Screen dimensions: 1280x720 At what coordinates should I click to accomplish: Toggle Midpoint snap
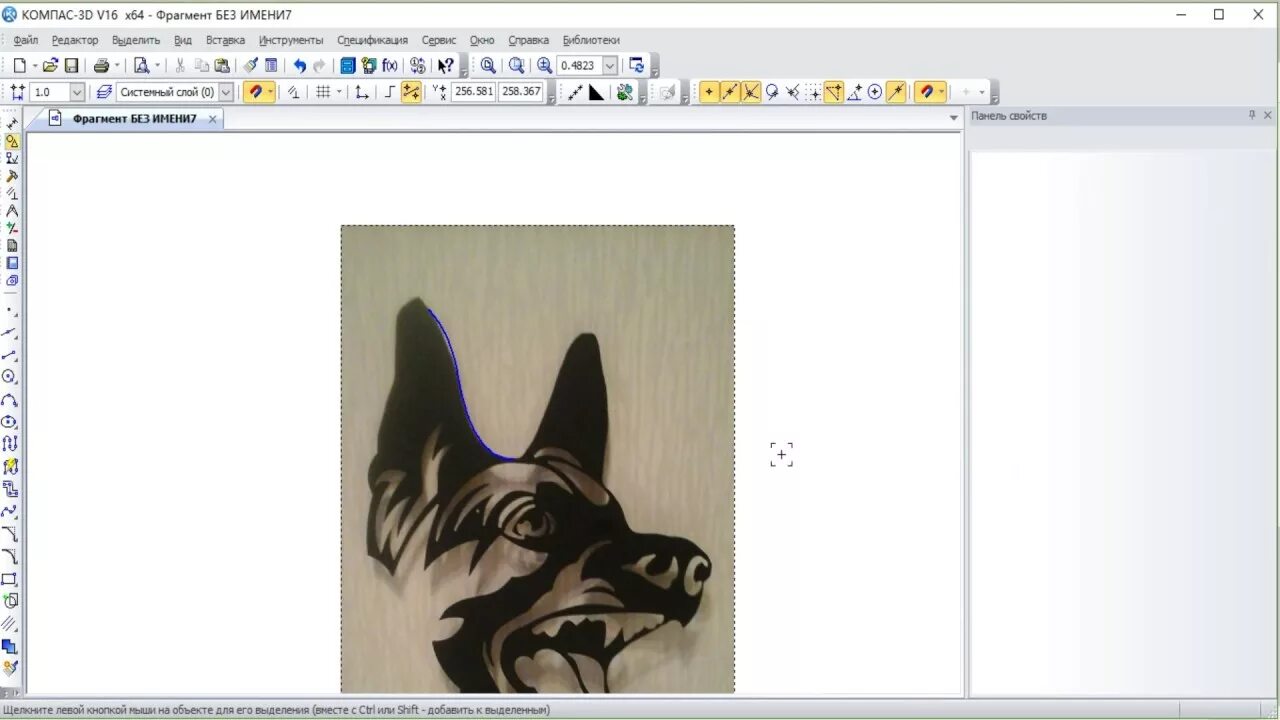point(730,92)
